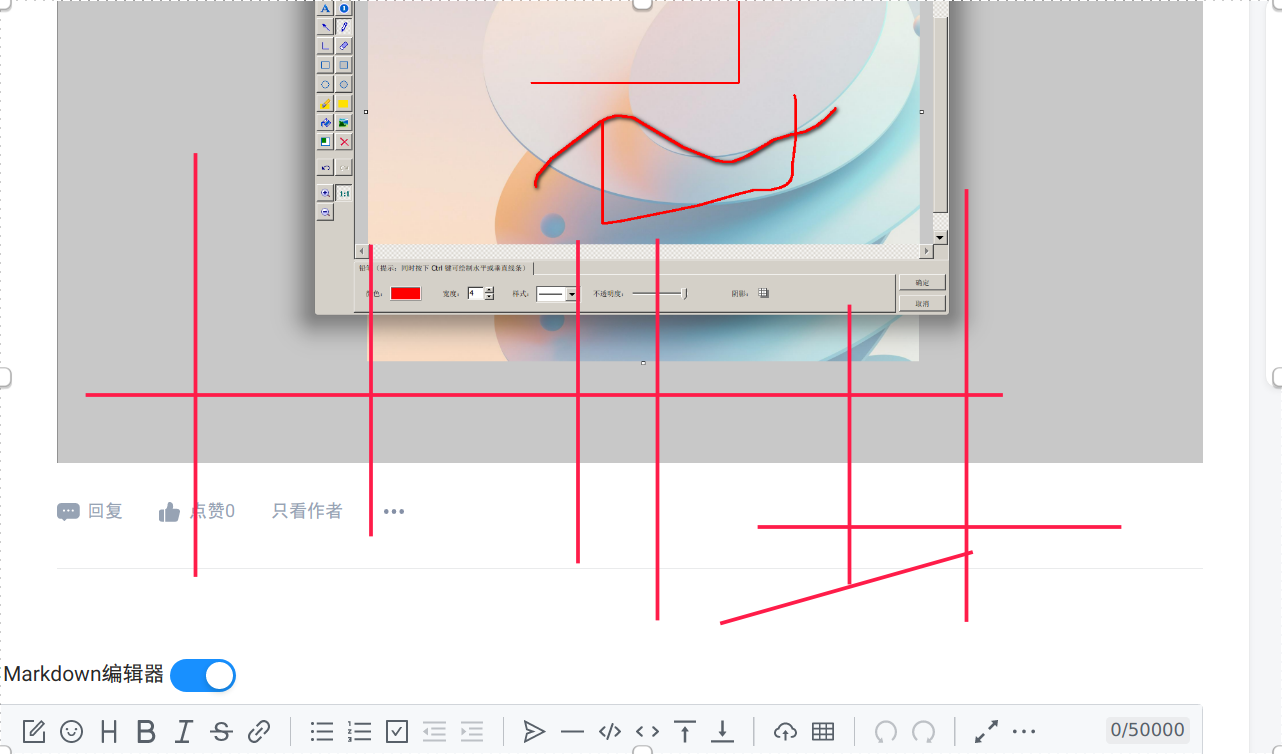Click the 1:1 actual size button in the embedded dialog
Image resolution: width=1282 pixels, height=754 pixels.
(344, 193)
